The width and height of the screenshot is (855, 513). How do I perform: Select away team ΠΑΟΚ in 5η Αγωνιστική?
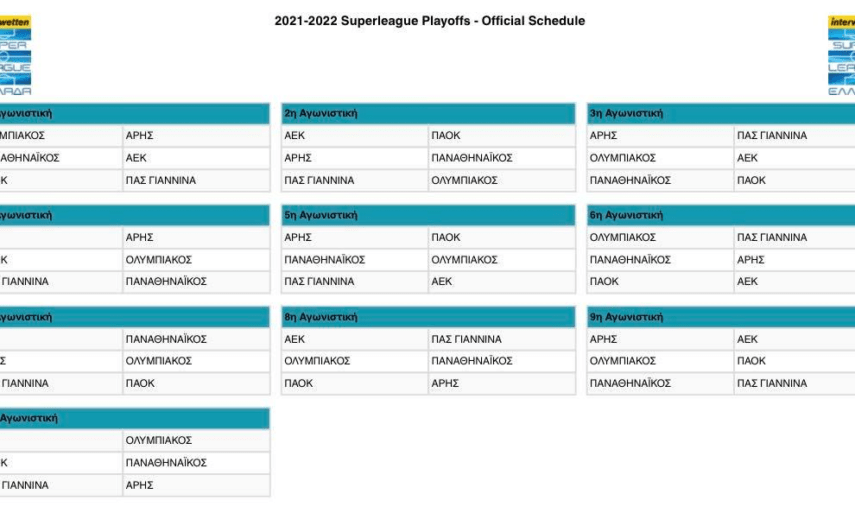click(x=445, y=238)
